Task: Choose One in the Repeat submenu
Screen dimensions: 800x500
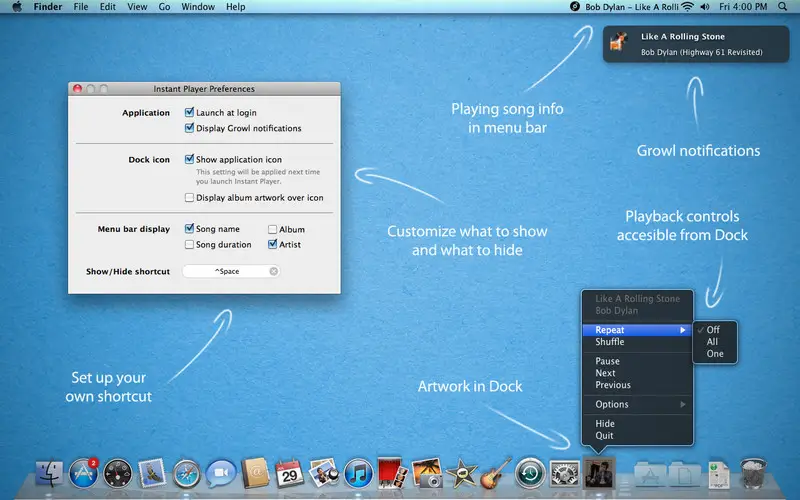Action: 715,354
